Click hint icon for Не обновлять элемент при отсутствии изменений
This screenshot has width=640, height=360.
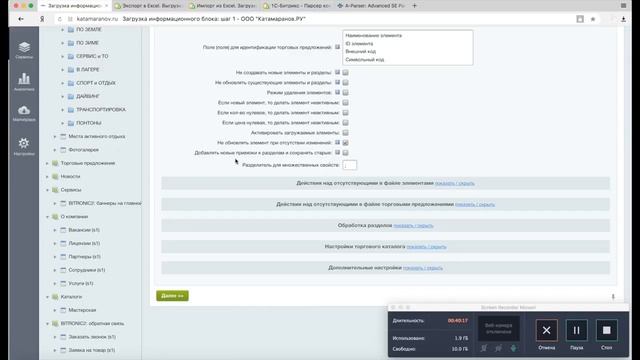click(x=337, y=142)
